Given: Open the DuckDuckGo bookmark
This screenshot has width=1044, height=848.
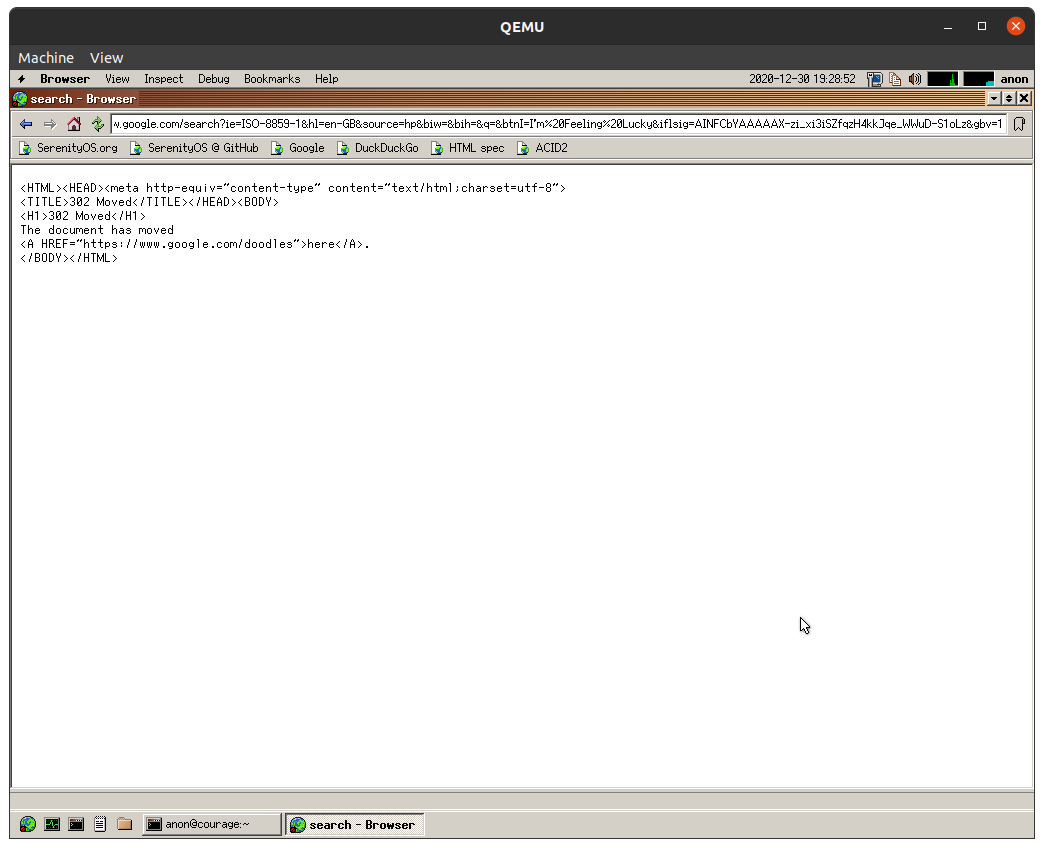Looking at the screenshot, I should 378,147.
